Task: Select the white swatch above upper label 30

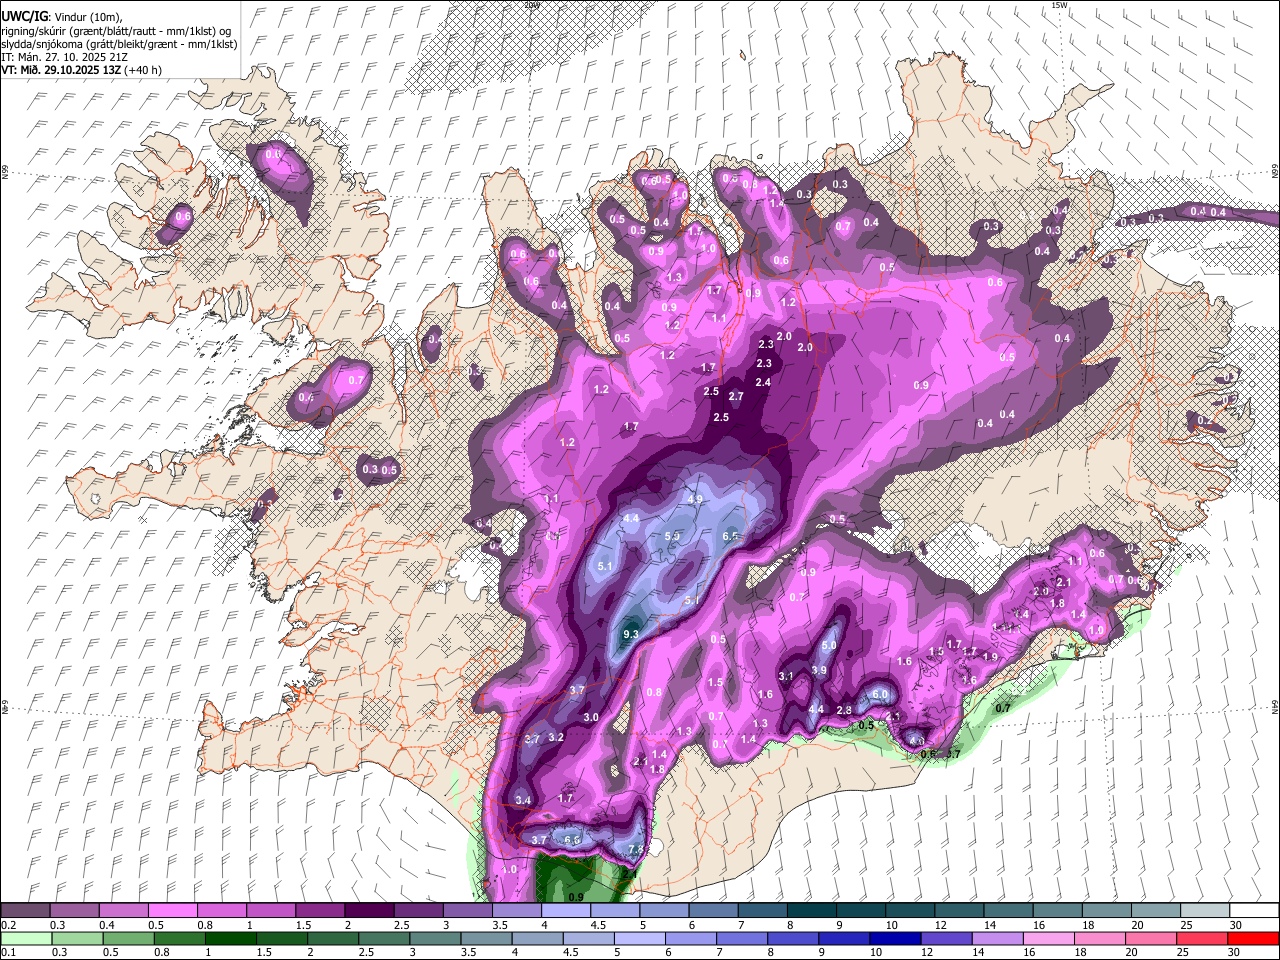Action: click(1254, 911)
